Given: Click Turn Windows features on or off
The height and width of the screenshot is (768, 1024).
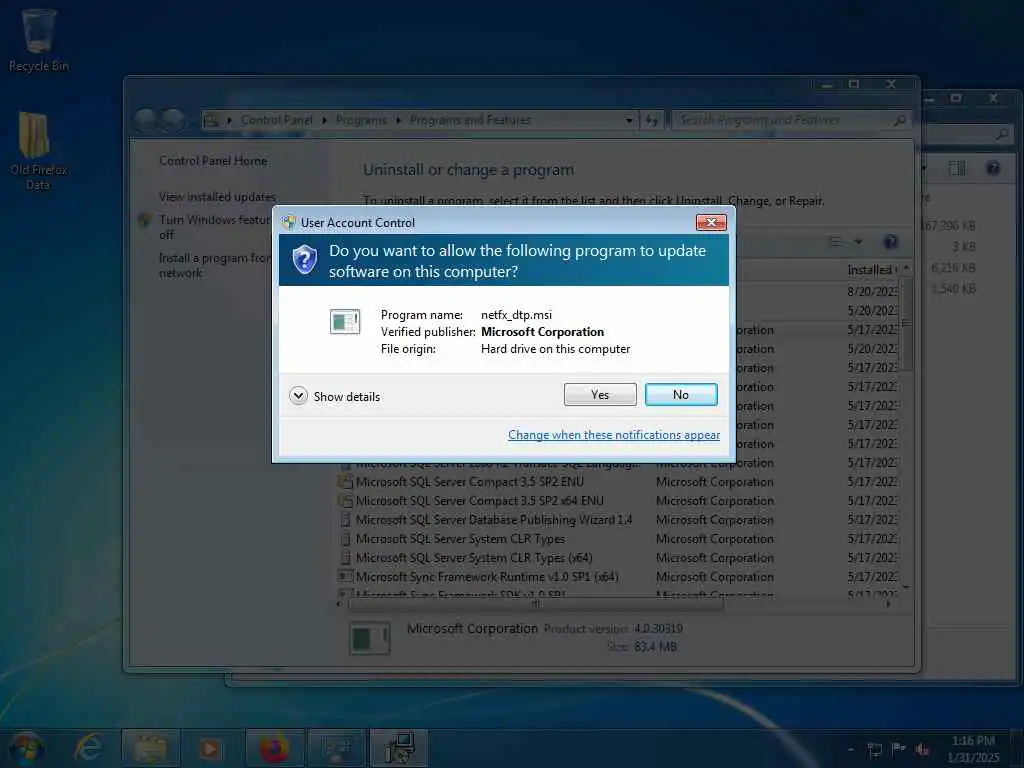Looking at the screenshot, I should pyautogui.click(x=214, y=227).
